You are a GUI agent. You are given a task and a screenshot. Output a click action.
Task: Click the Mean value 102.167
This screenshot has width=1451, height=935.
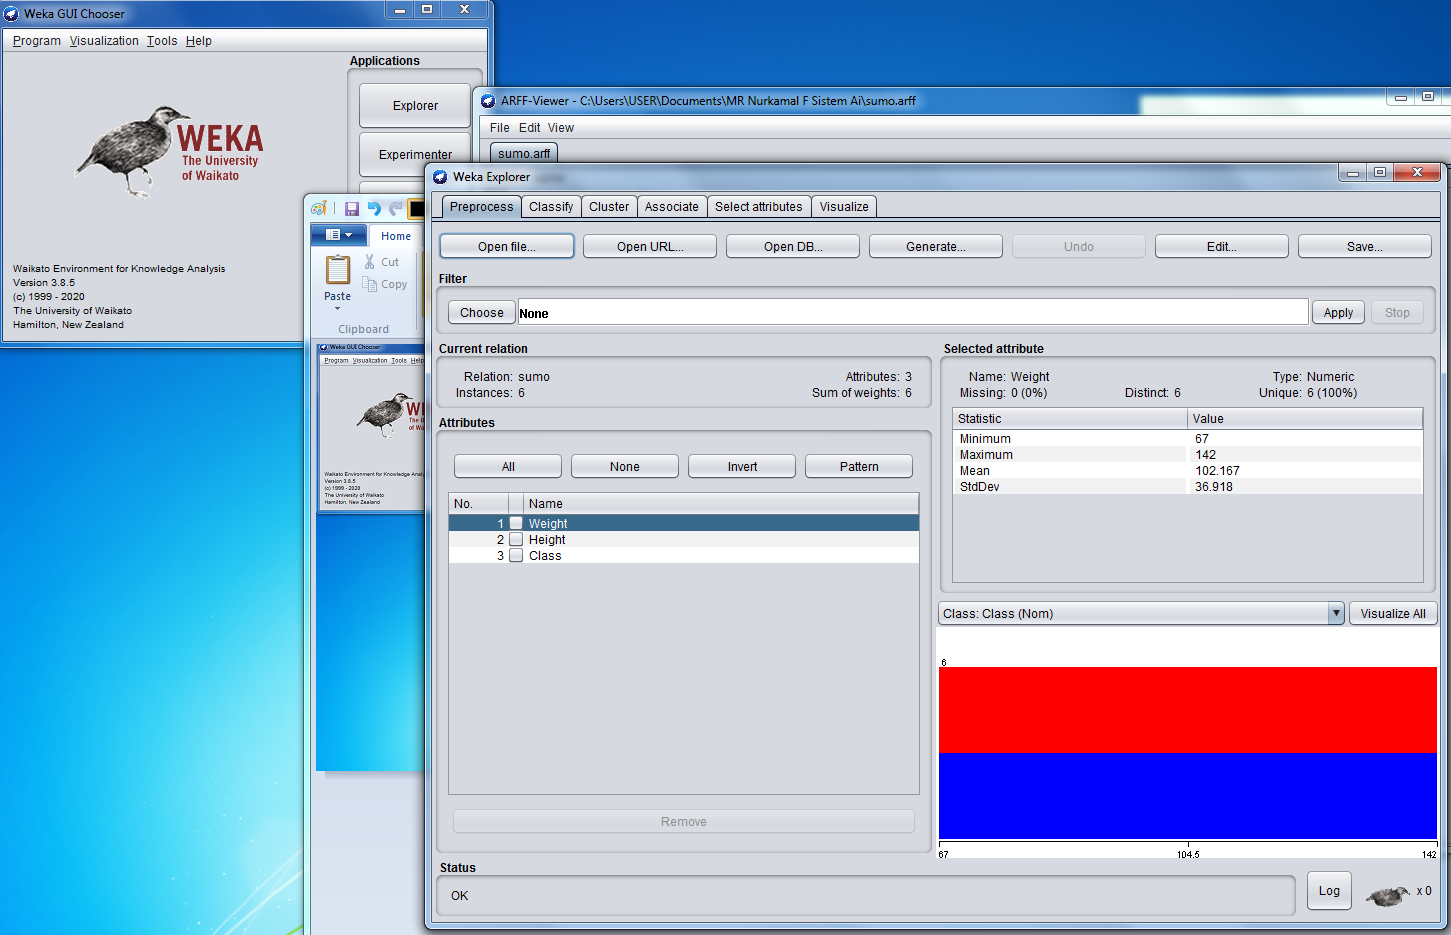tap(1217, 470)
